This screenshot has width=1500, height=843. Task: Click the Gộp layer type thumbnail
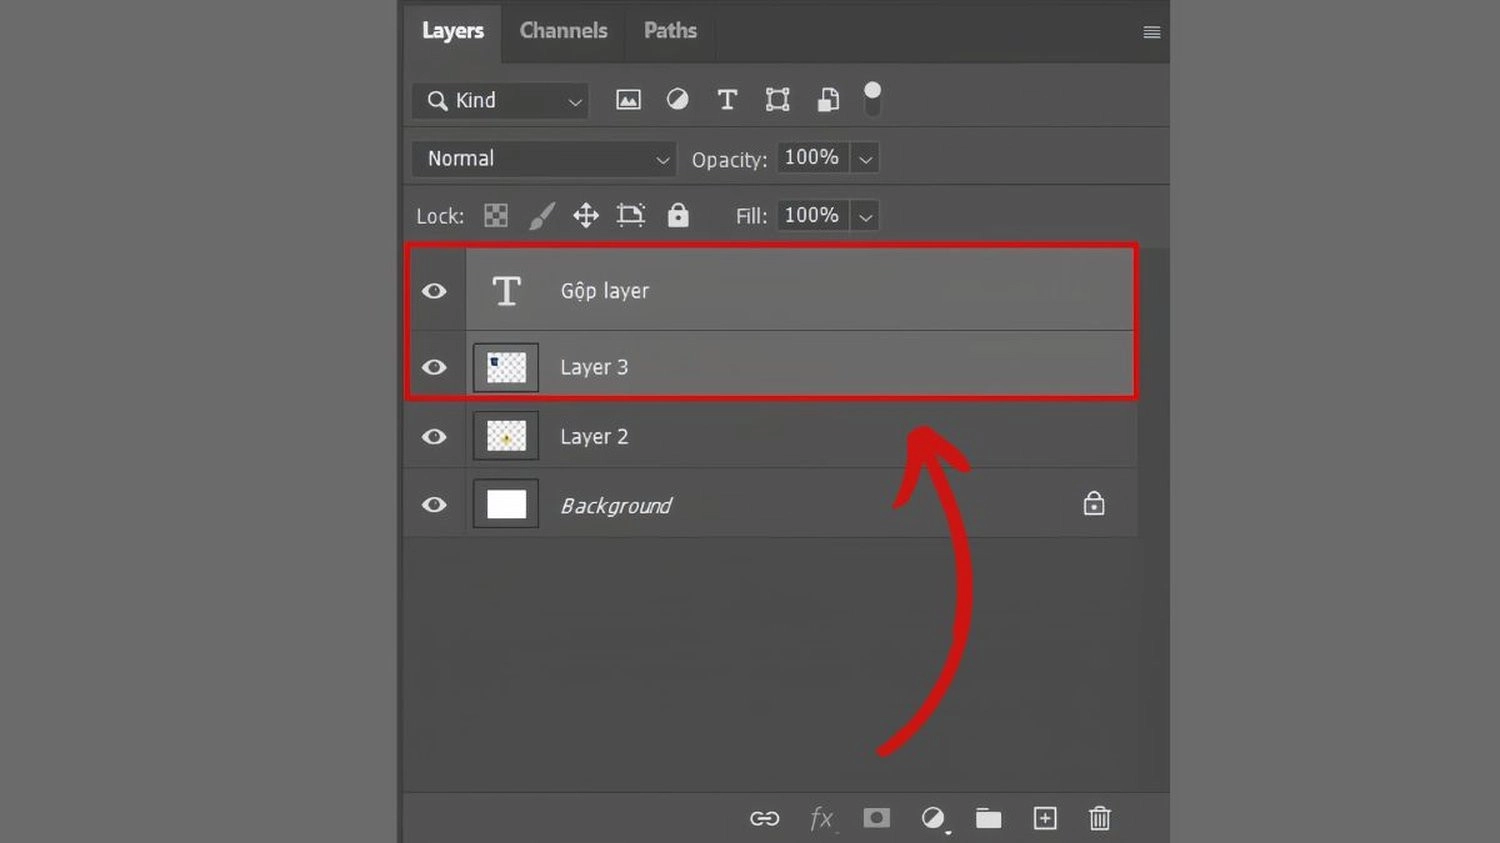tap(506, 291)
